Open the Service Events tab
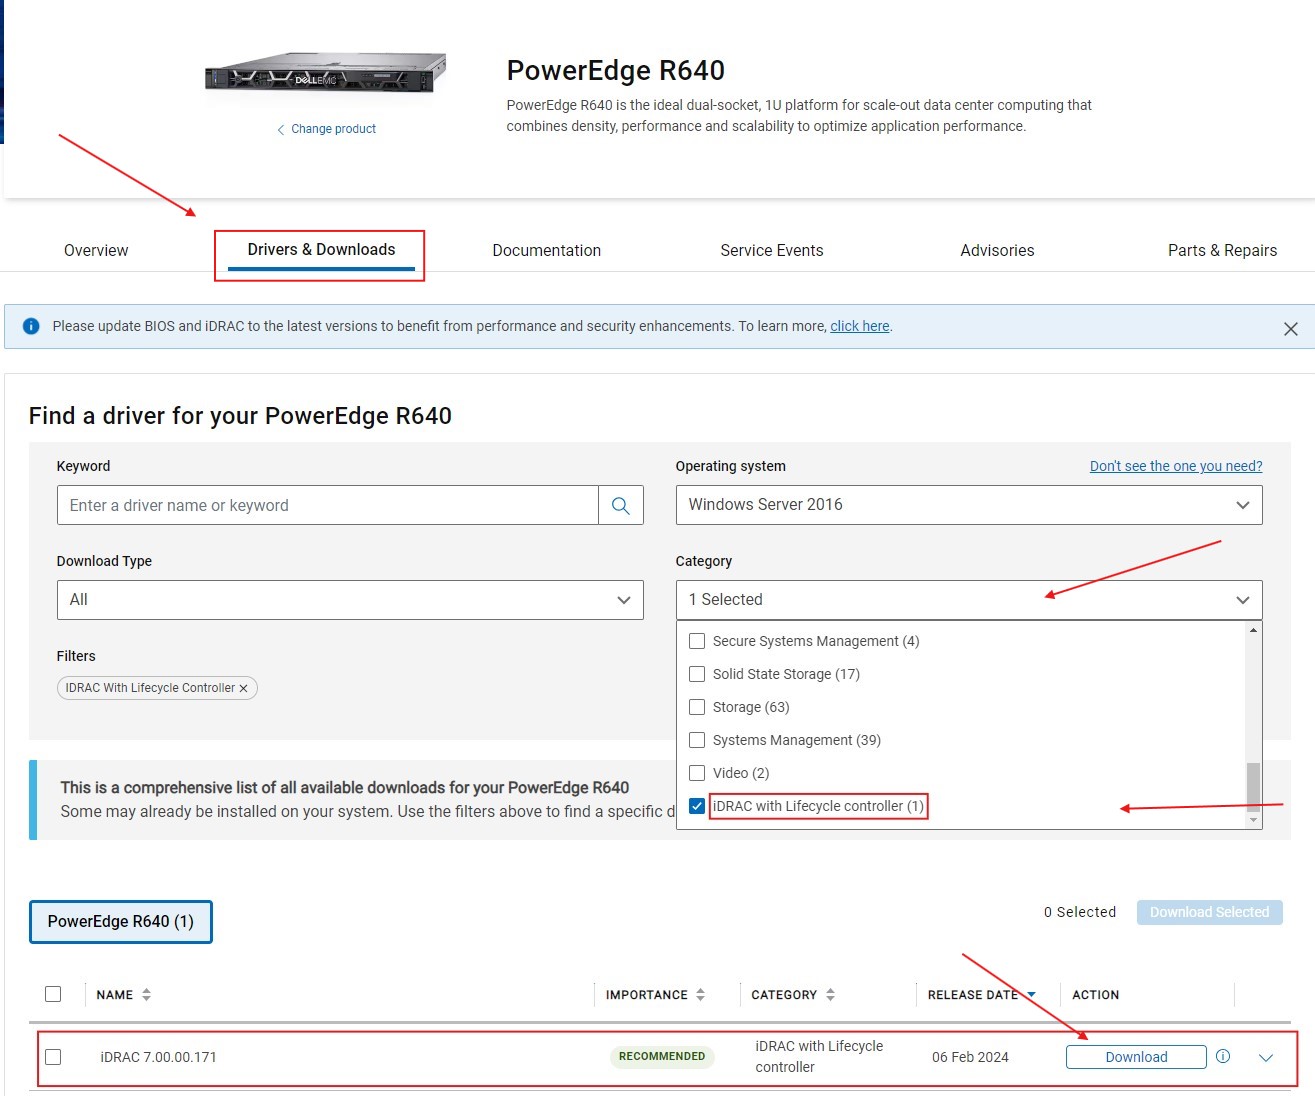The height and width of the screenshot is (1096, 1315). click(771, 250)
